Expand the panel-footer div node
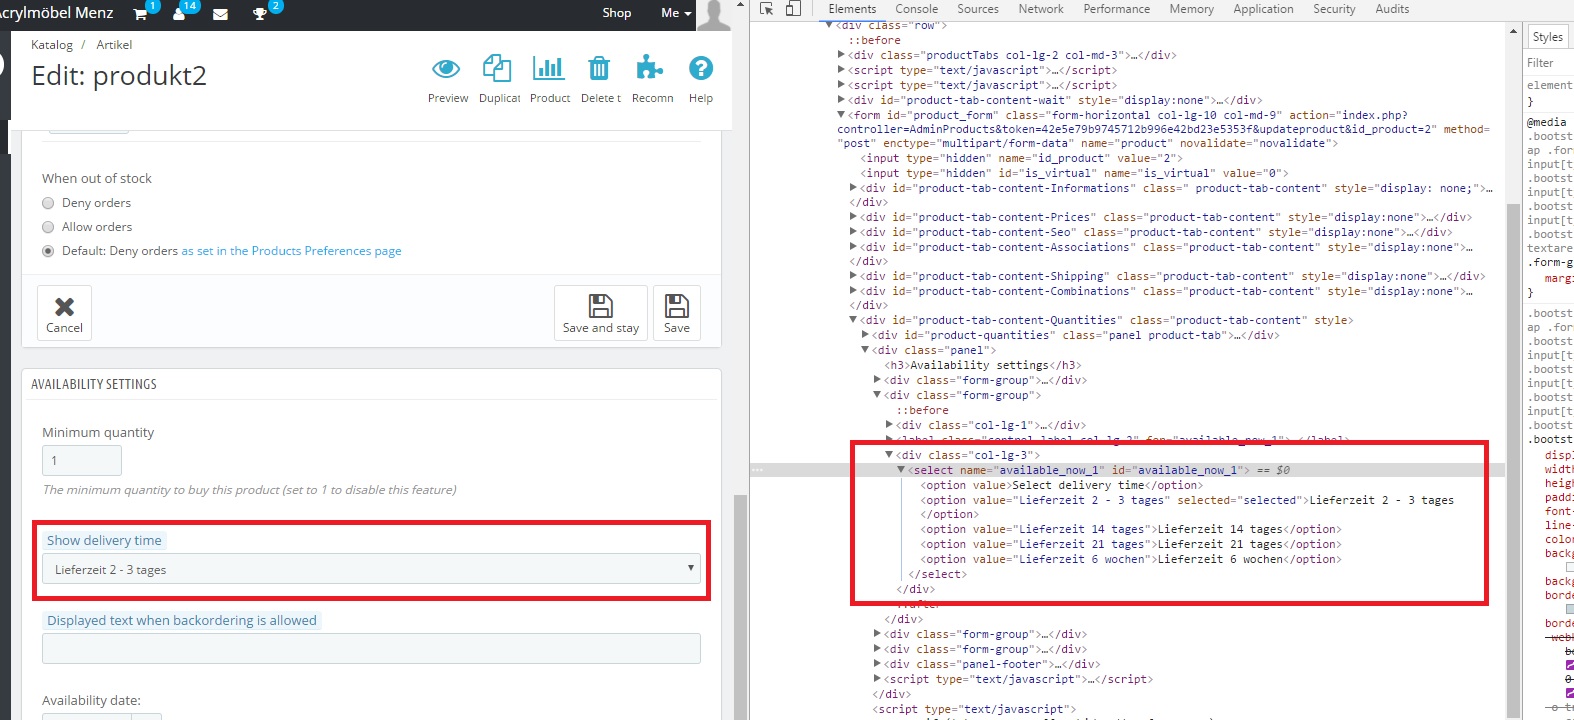The image size is (1574, 720). click(x=877, y=664)
